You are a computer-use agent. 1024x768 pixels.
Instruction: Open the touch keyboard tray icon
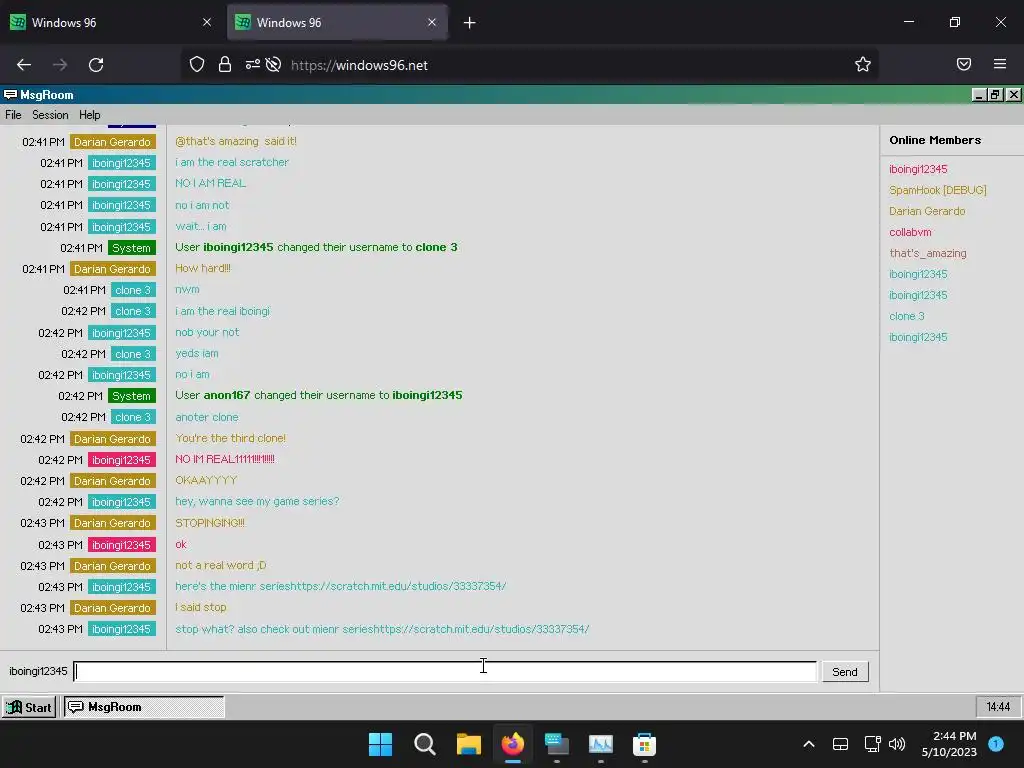tap(840, 744)
